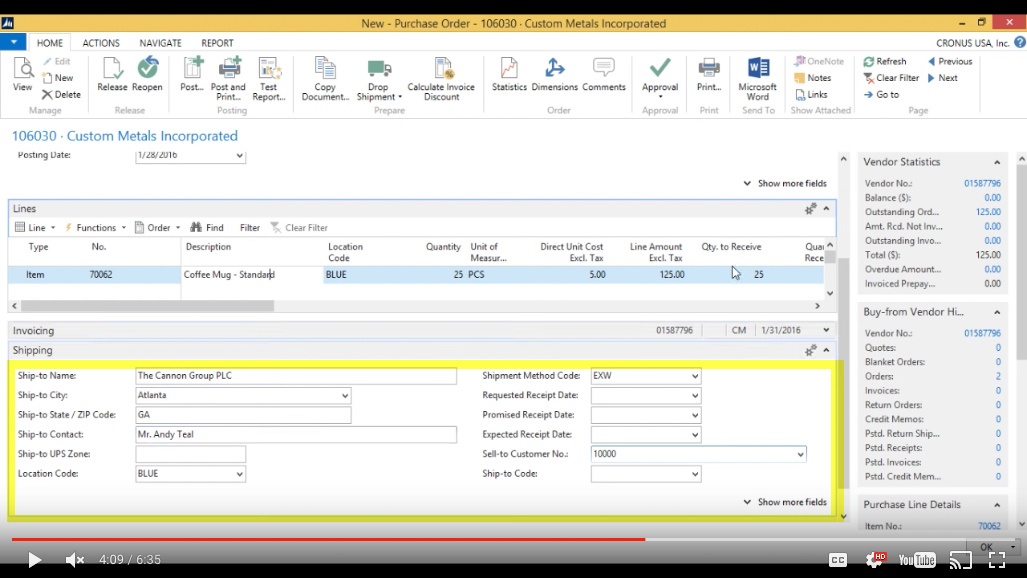Edit the Ship-to Contact field

(x=296, y=434)
